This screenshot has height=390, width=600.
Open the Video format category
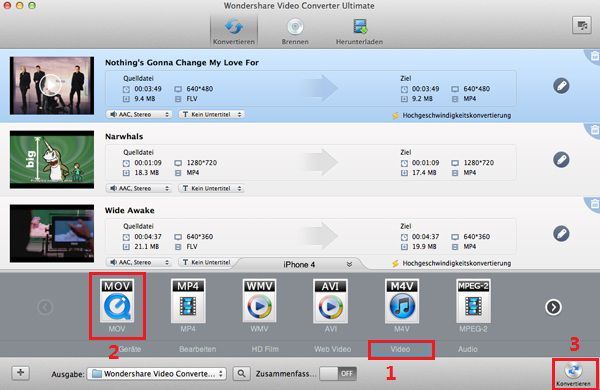[x=400, y=349]
